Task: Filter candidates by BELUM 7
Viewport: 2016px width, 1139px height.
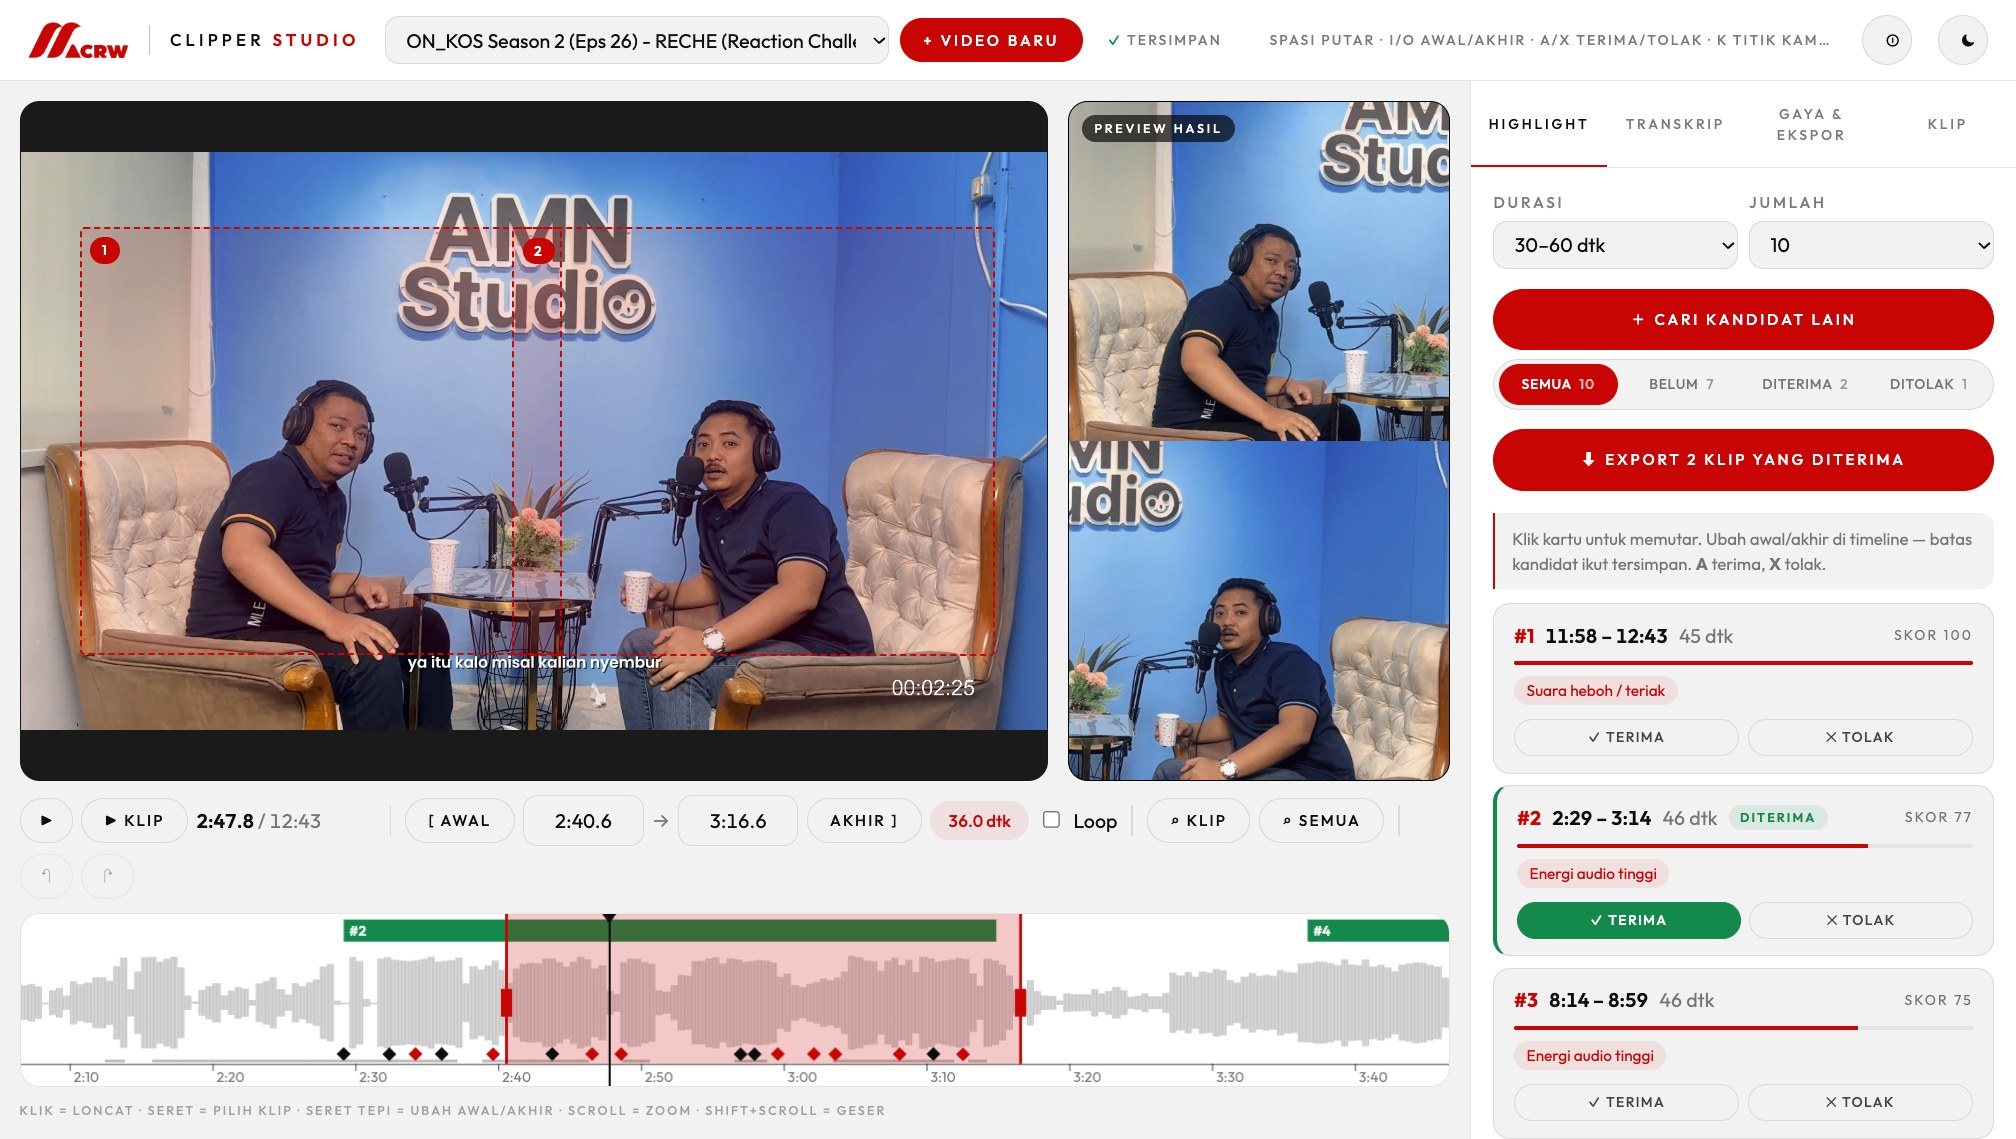Action: 1680,384
